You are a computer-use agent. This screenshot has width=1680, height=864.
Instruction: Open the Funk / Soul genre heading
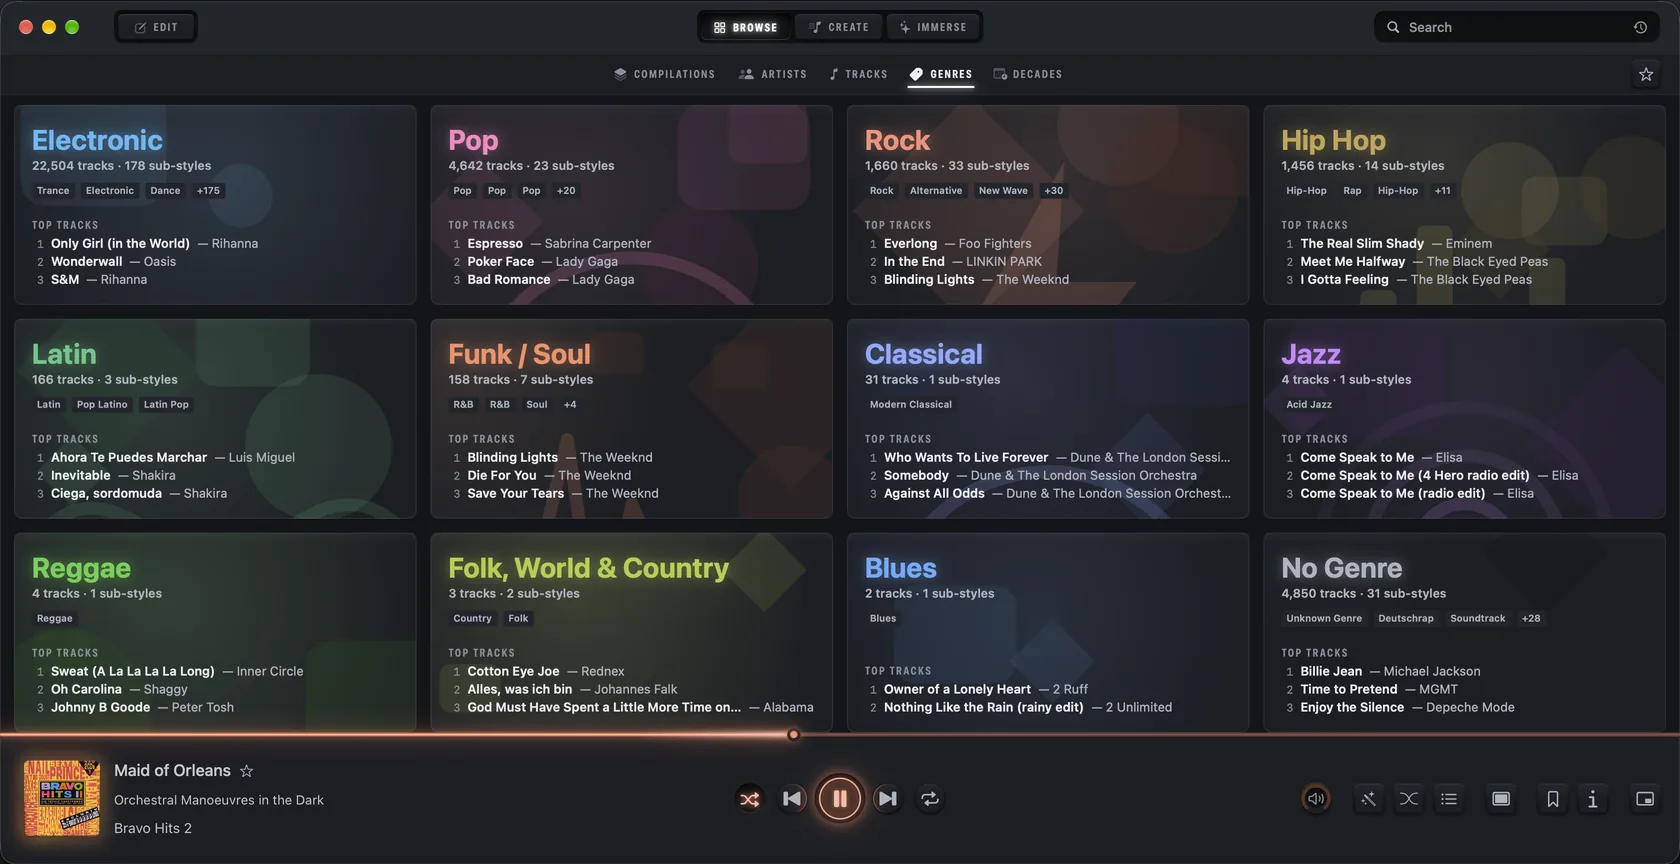(519, 354)
